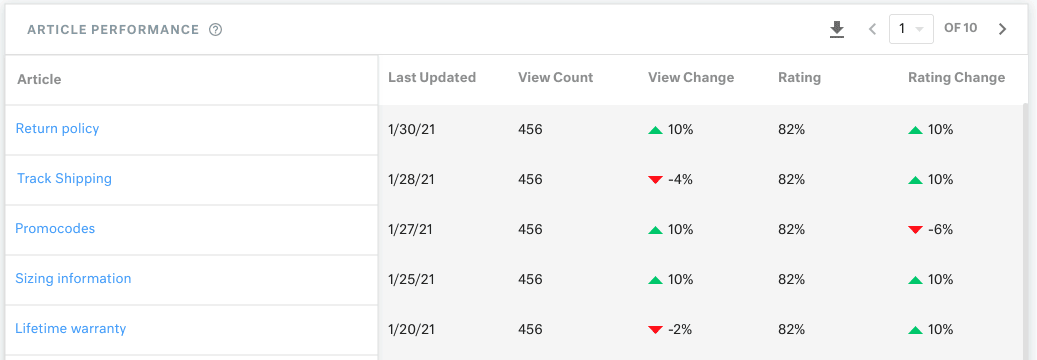Sort by Rating column header
1037x360 pixels.
pos(800,77)
